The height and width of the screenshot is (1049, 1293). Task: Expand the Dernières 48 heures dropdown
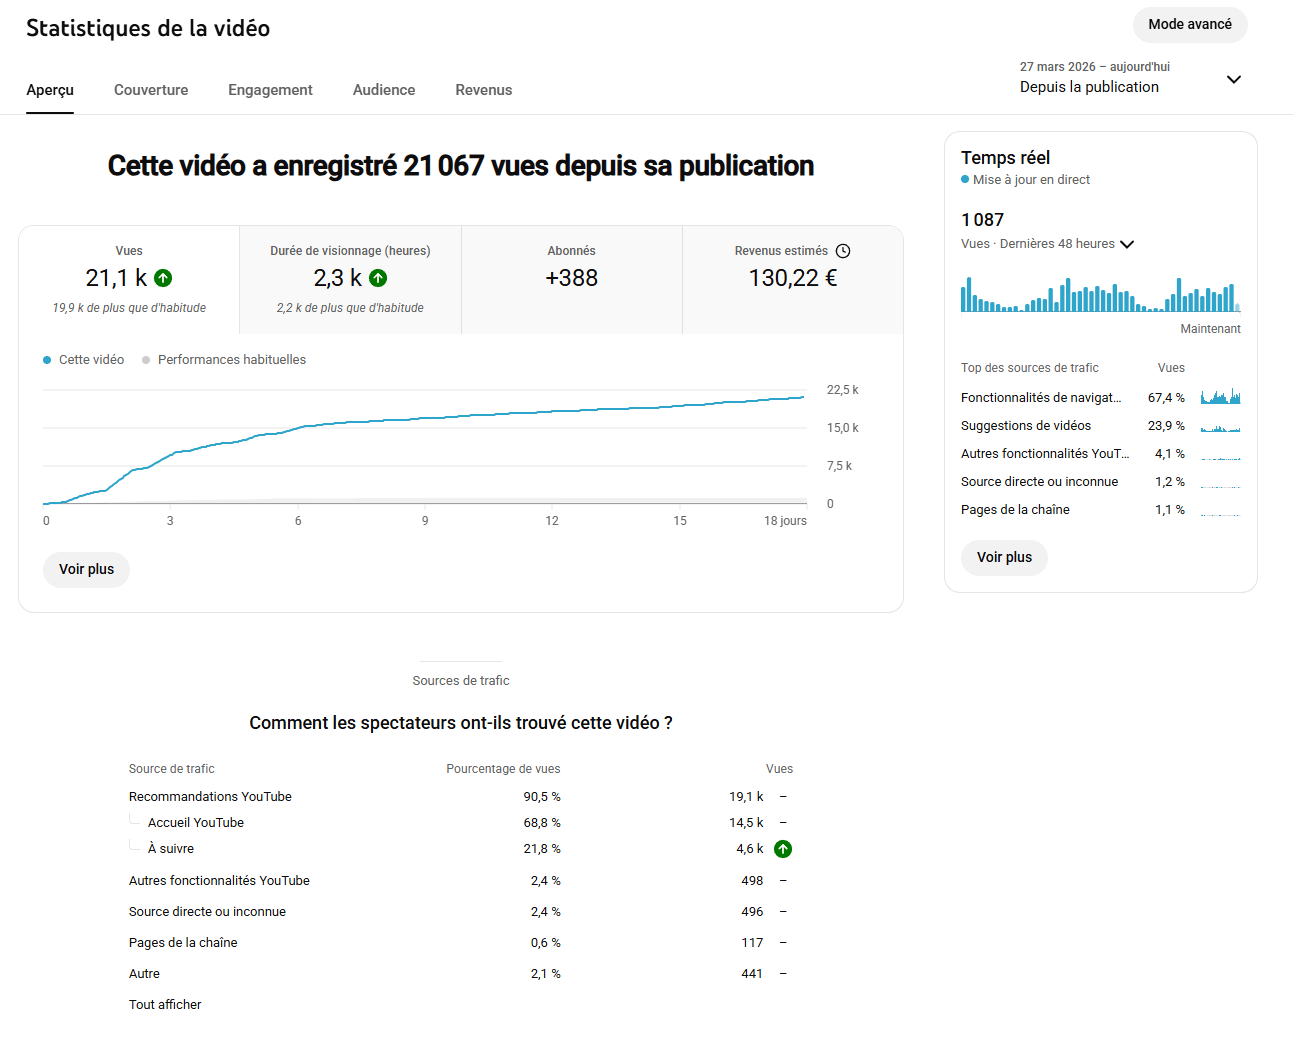(x=1127, y=244)
